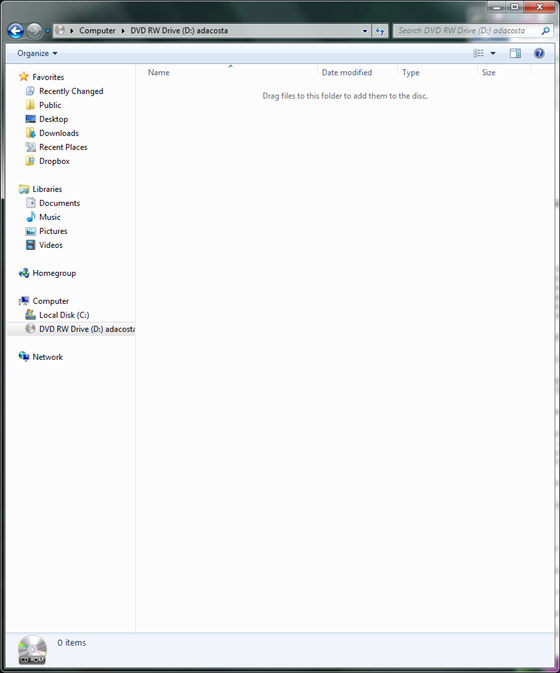Open Recently Changed under Favorites
Viewport: 560px width, 673px height.
71,91
